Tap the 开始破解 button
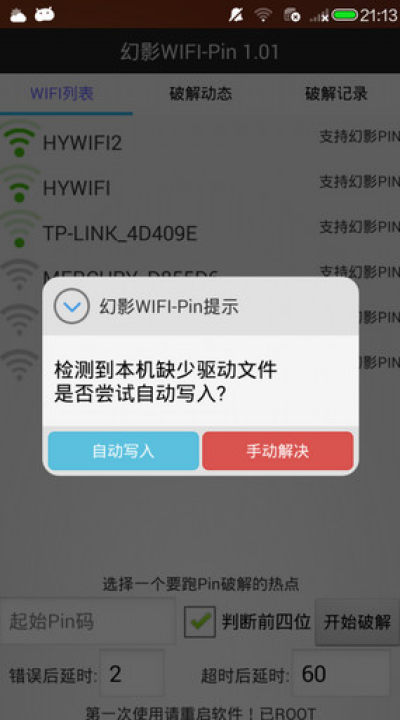Viewport: 400px width, 720px height. 357,622
